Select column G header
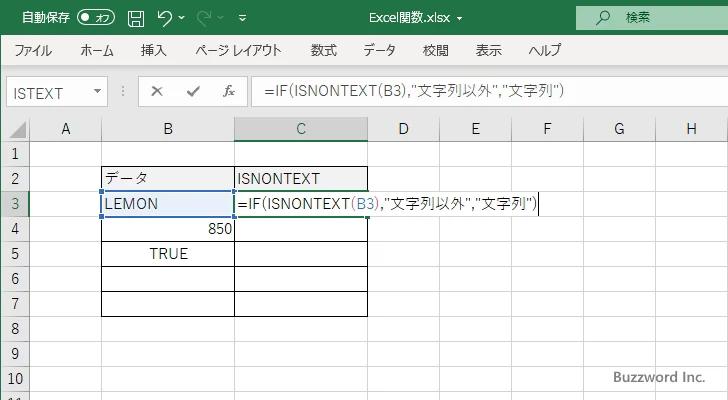Viewport: 728px width, 400px height. coord(619,129)
